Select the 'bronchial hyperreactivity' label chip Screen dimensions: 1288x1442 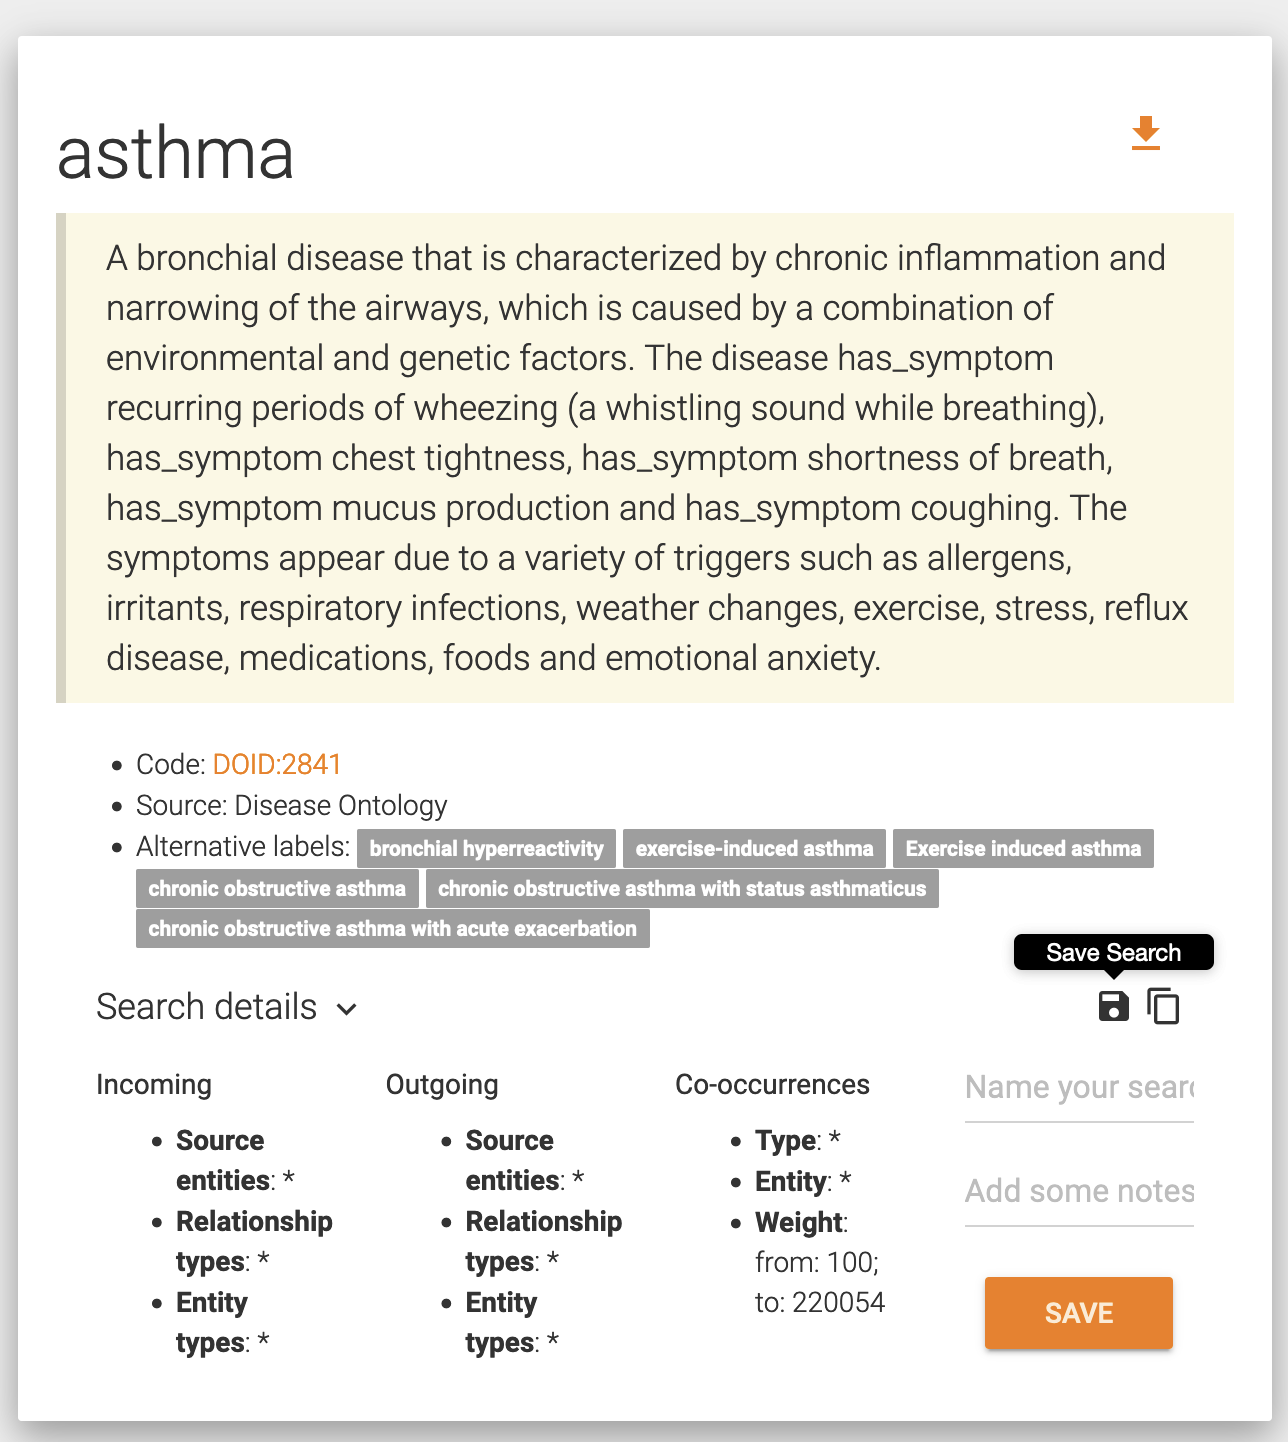(486, 849)
